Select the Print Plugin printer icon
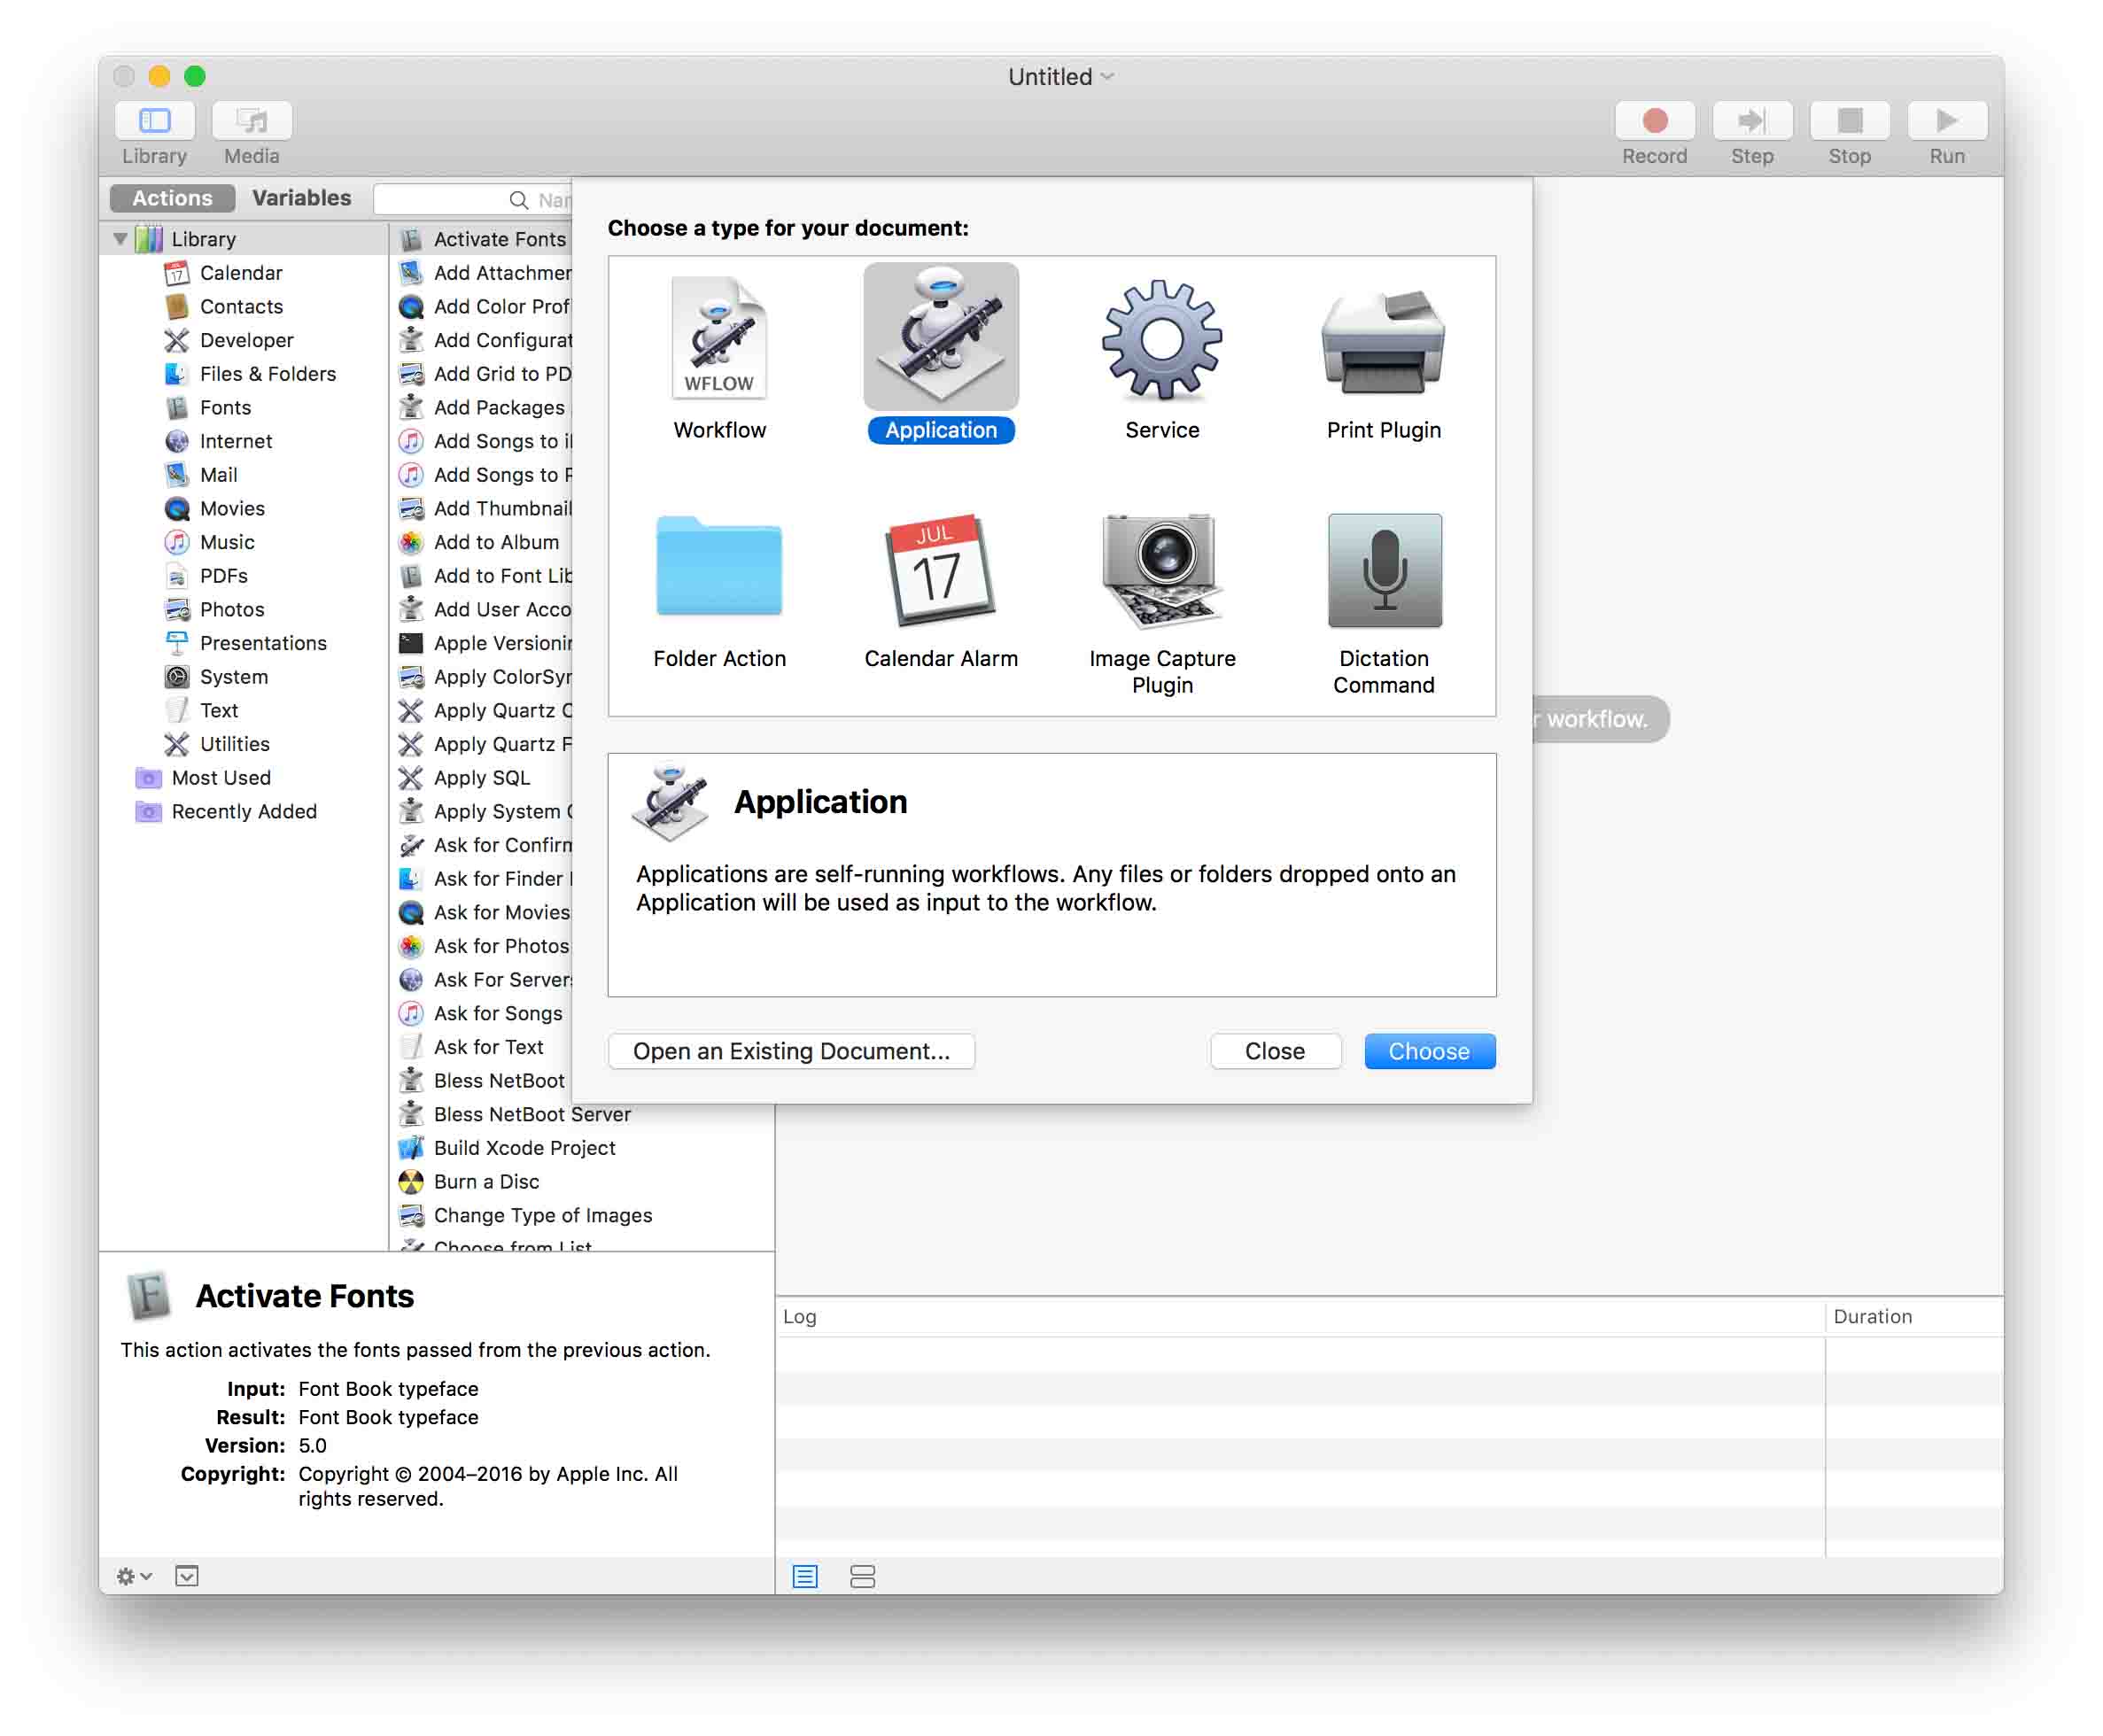The height and width of the screenshot is (1736, 2103). pos(1383,340)
